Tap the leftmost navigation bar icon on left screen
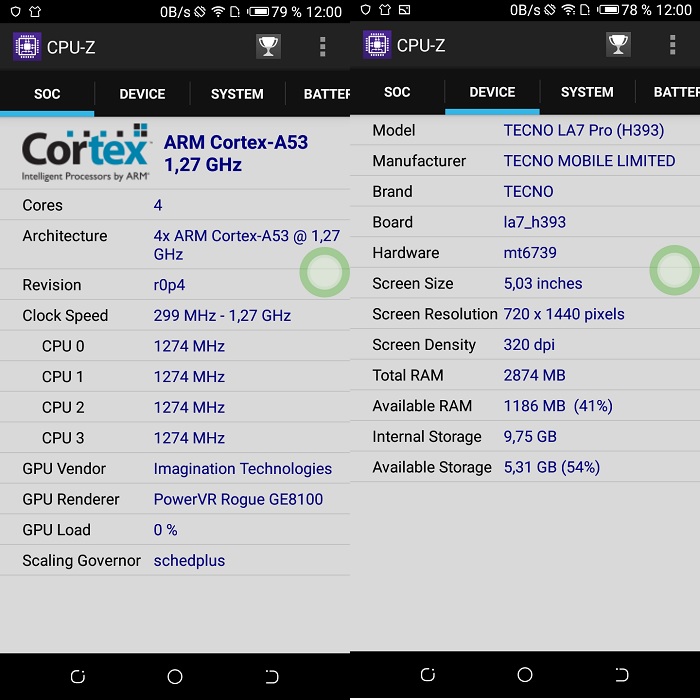 coord(78,676)
